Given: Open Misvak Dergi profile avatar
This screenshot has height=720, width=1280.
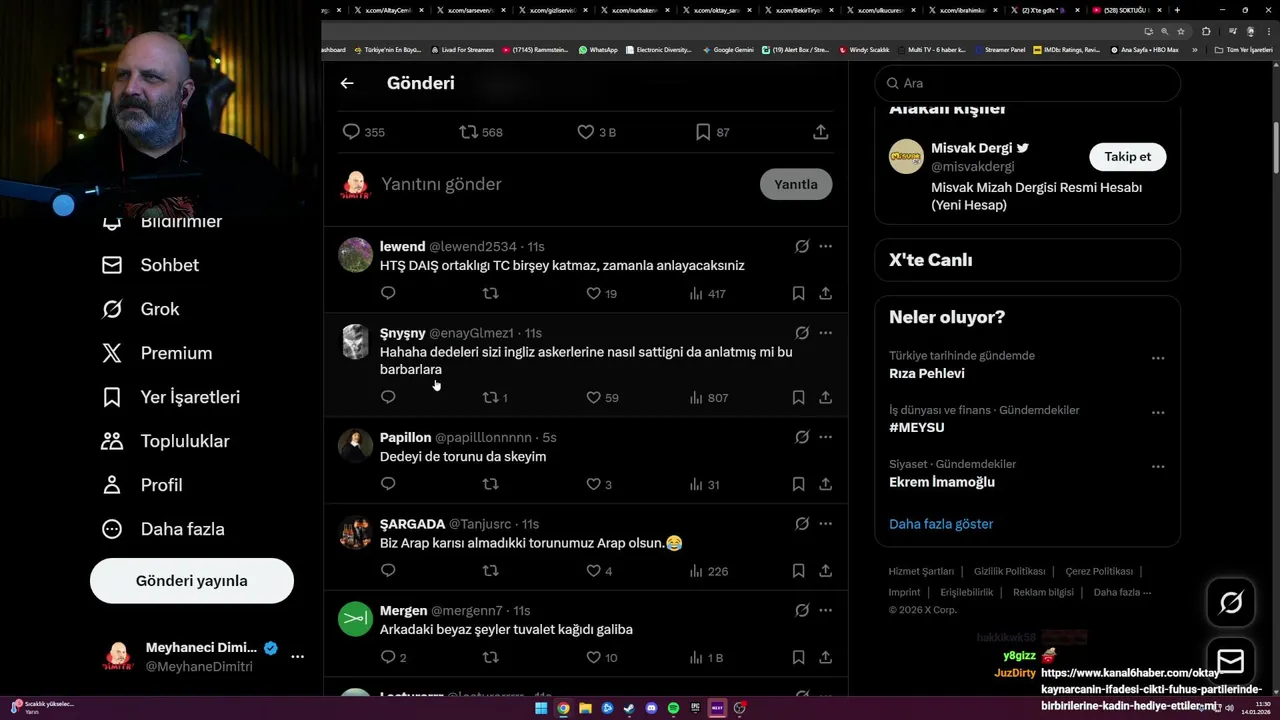Looking at the screenshot, I should 906,157.
